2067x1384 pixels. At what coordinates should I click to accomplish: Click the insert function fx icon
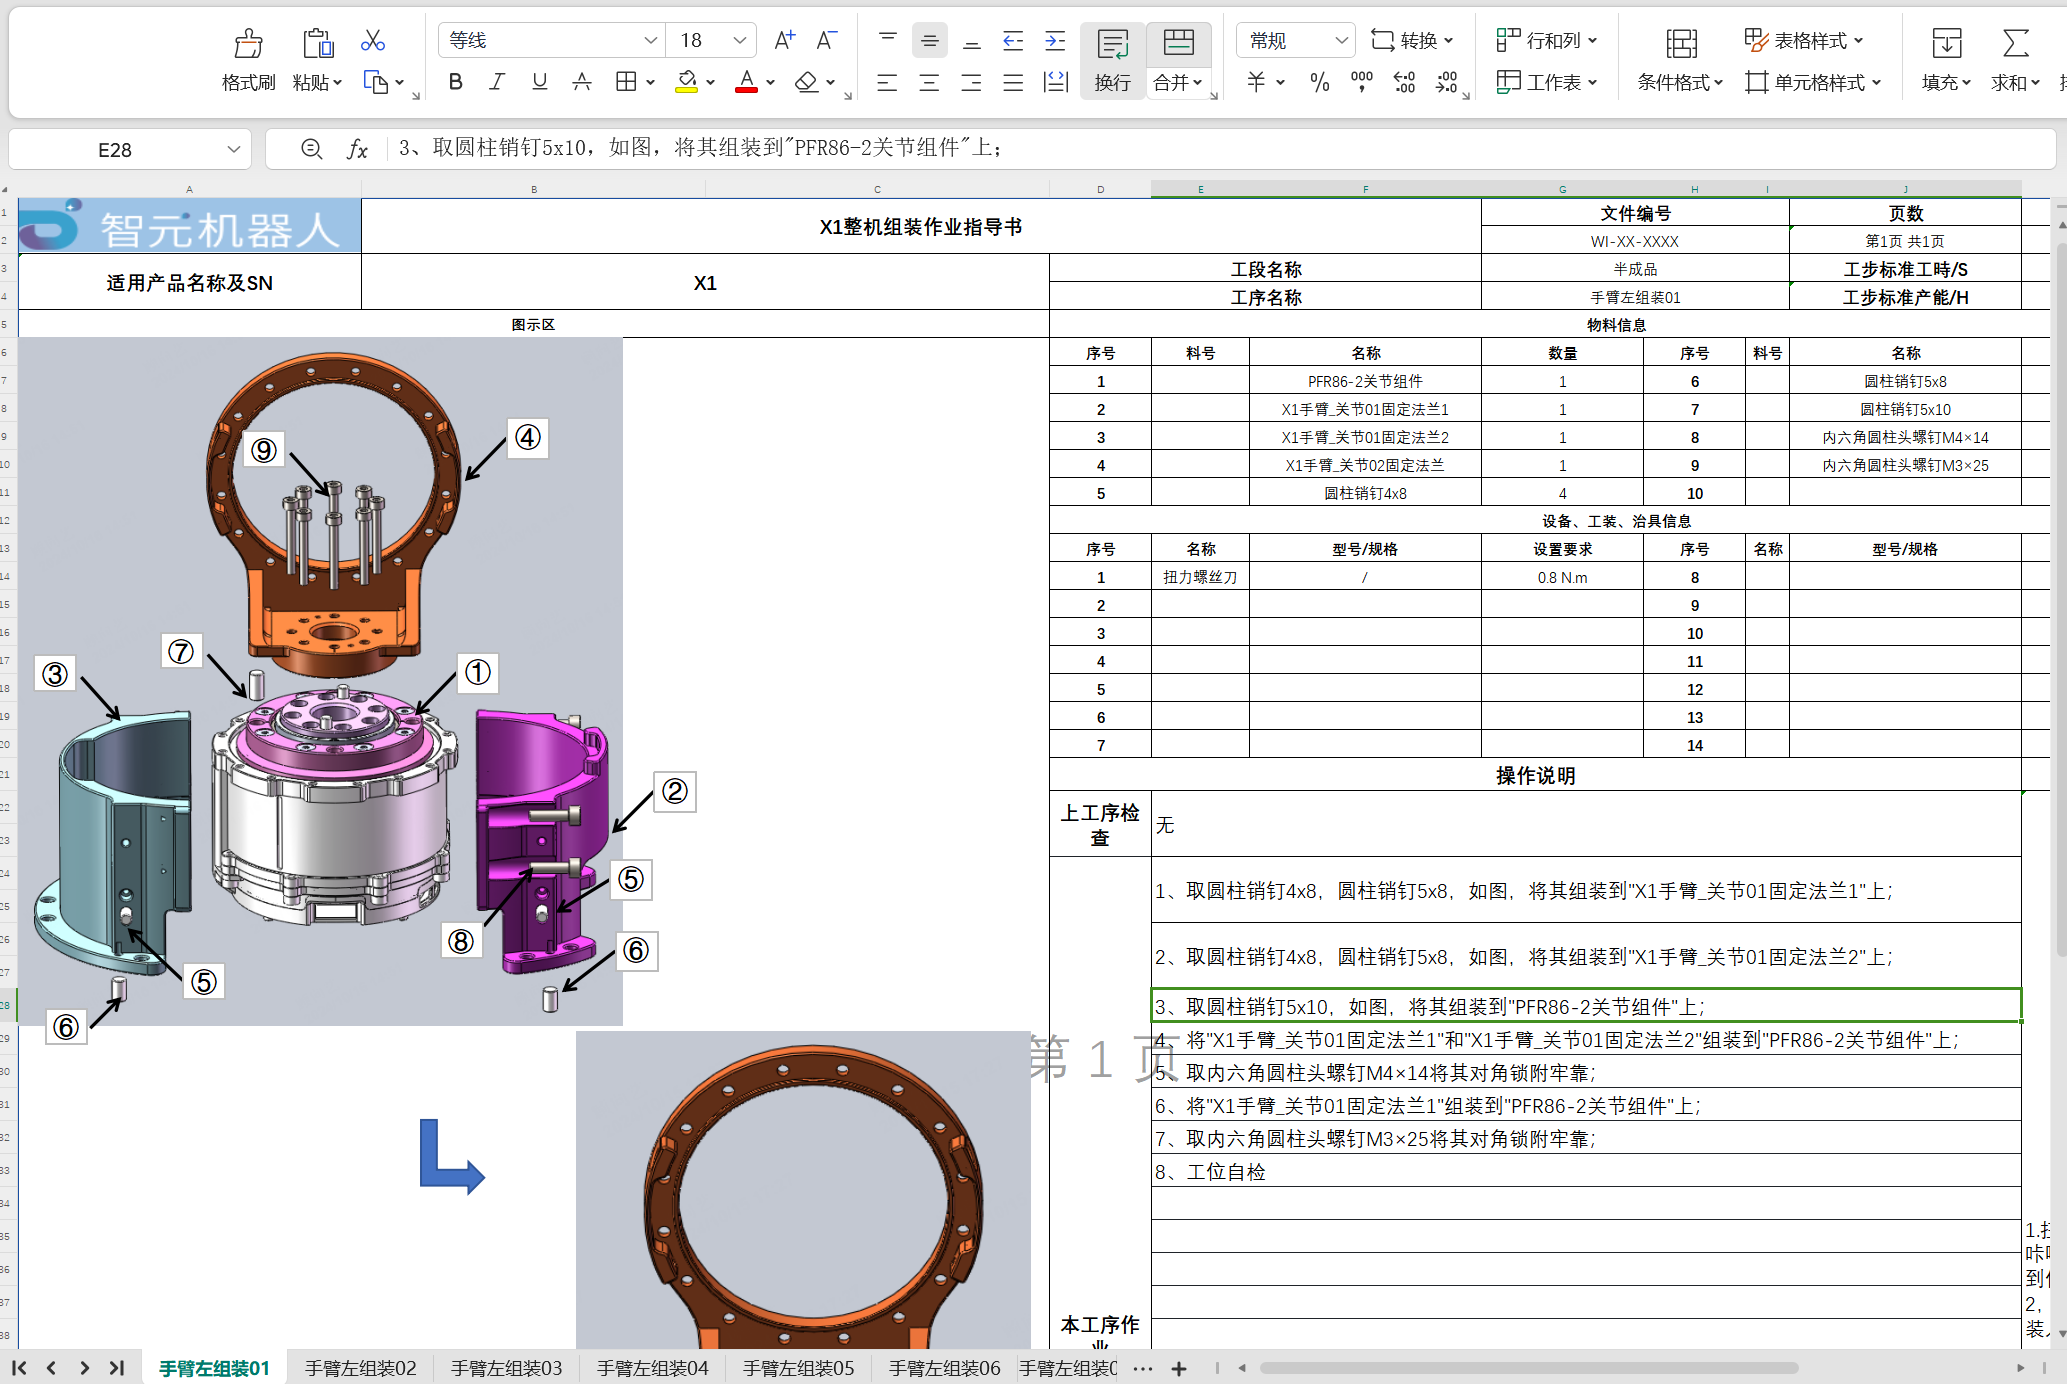point(357,149)
